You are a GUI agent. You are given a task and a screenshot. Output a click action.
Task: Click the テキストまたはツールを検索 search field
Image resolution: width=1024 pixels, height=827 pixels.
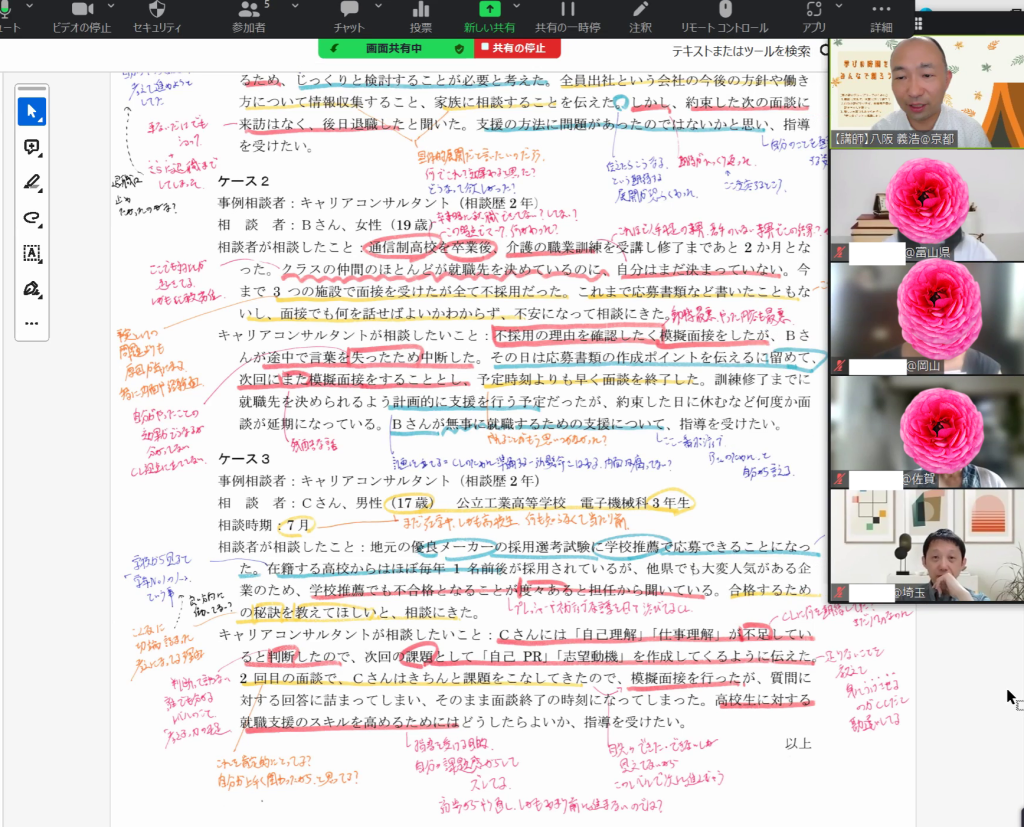pos(740,51)
